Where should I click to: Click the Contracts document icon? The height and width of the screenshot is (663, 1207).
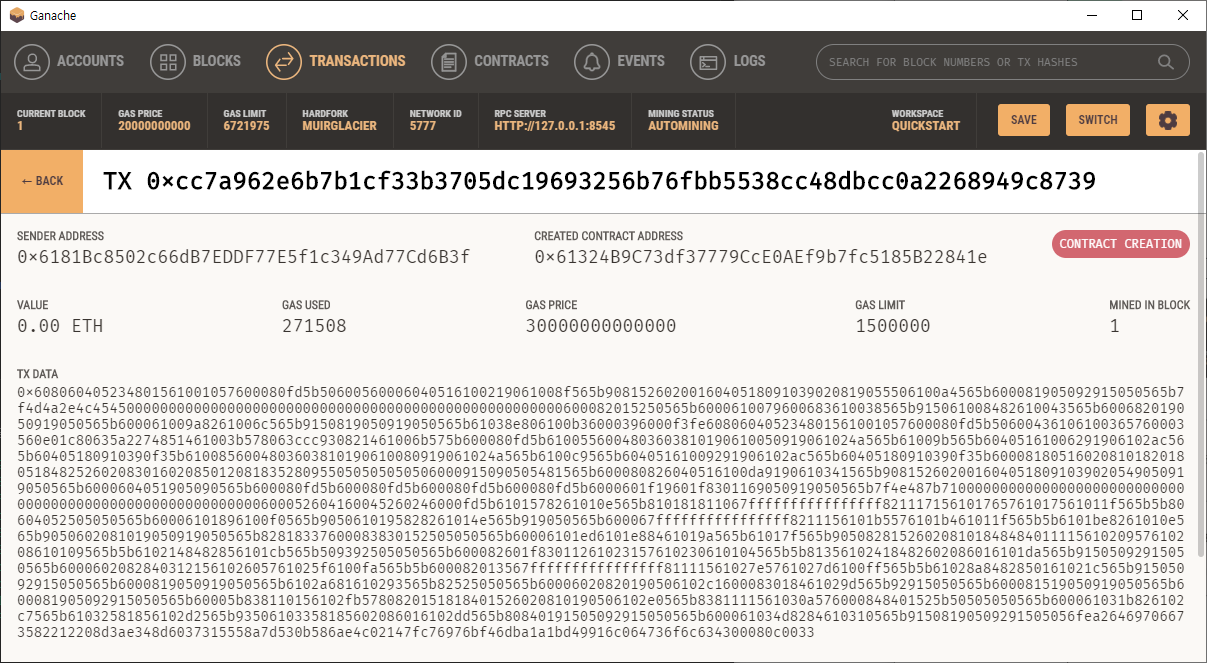tap(449, 62)
